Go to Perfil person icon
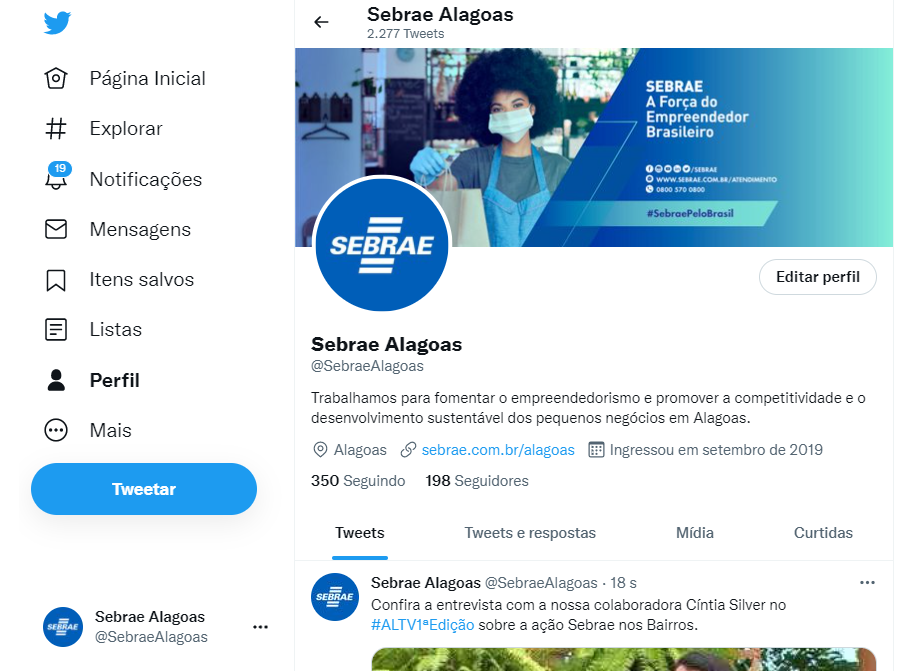Image resolution: width=909 pixels, height=671 pixels. (56, 380)
